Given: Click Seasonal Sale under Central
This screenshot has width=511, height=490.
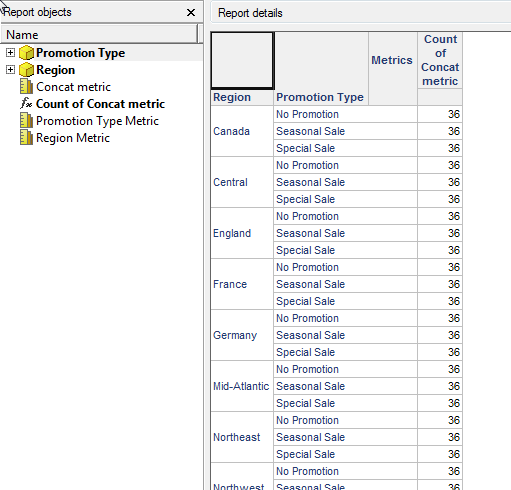Looking at the screenshot, I should pyautogui.click(x=345, y=182).
